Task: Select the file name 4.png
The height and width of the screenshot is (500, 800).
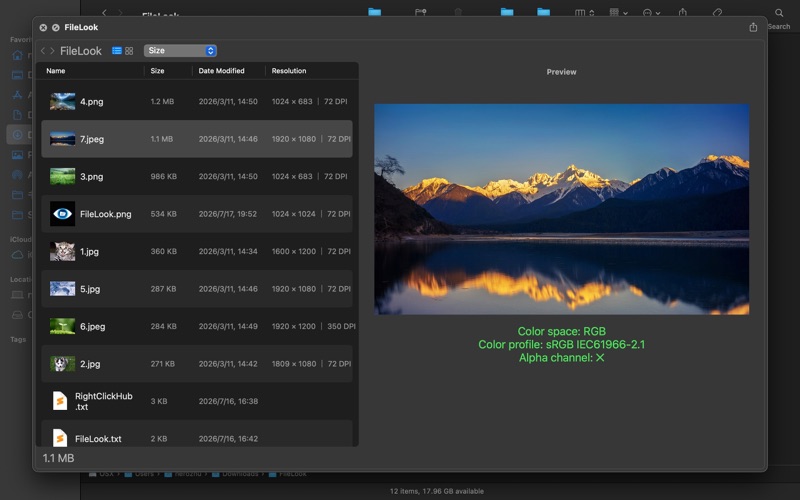Action: (x=91, y=102)
